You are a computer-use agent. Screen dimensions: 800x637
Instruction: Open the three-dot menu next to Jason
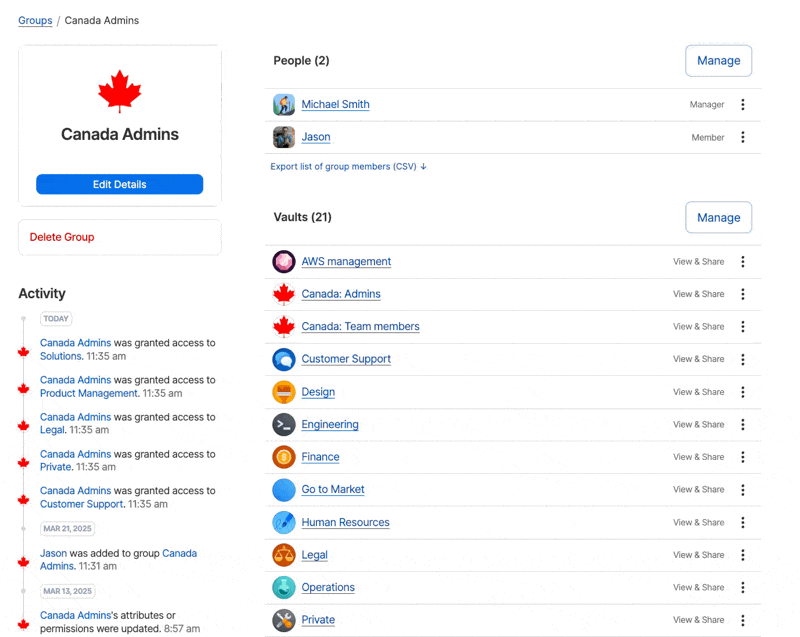743,136
